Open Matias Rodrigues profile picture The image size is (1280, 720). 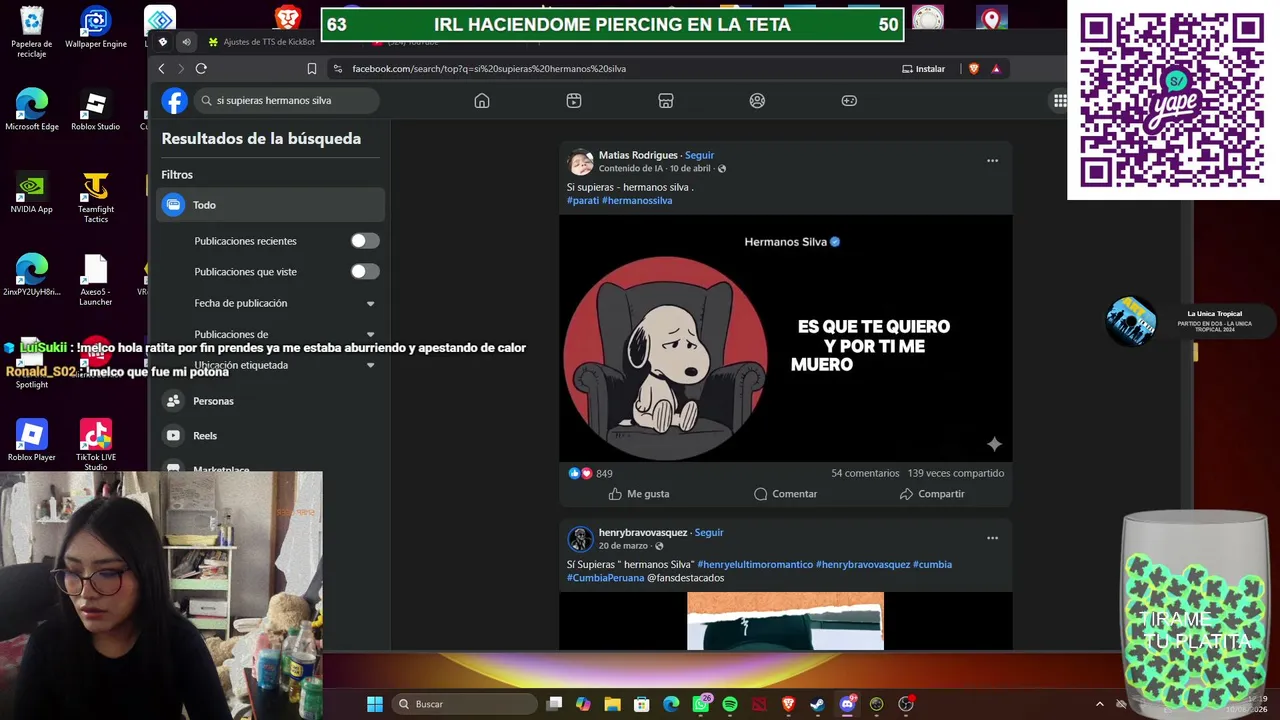pyautogui.click(x=580, y=162)
